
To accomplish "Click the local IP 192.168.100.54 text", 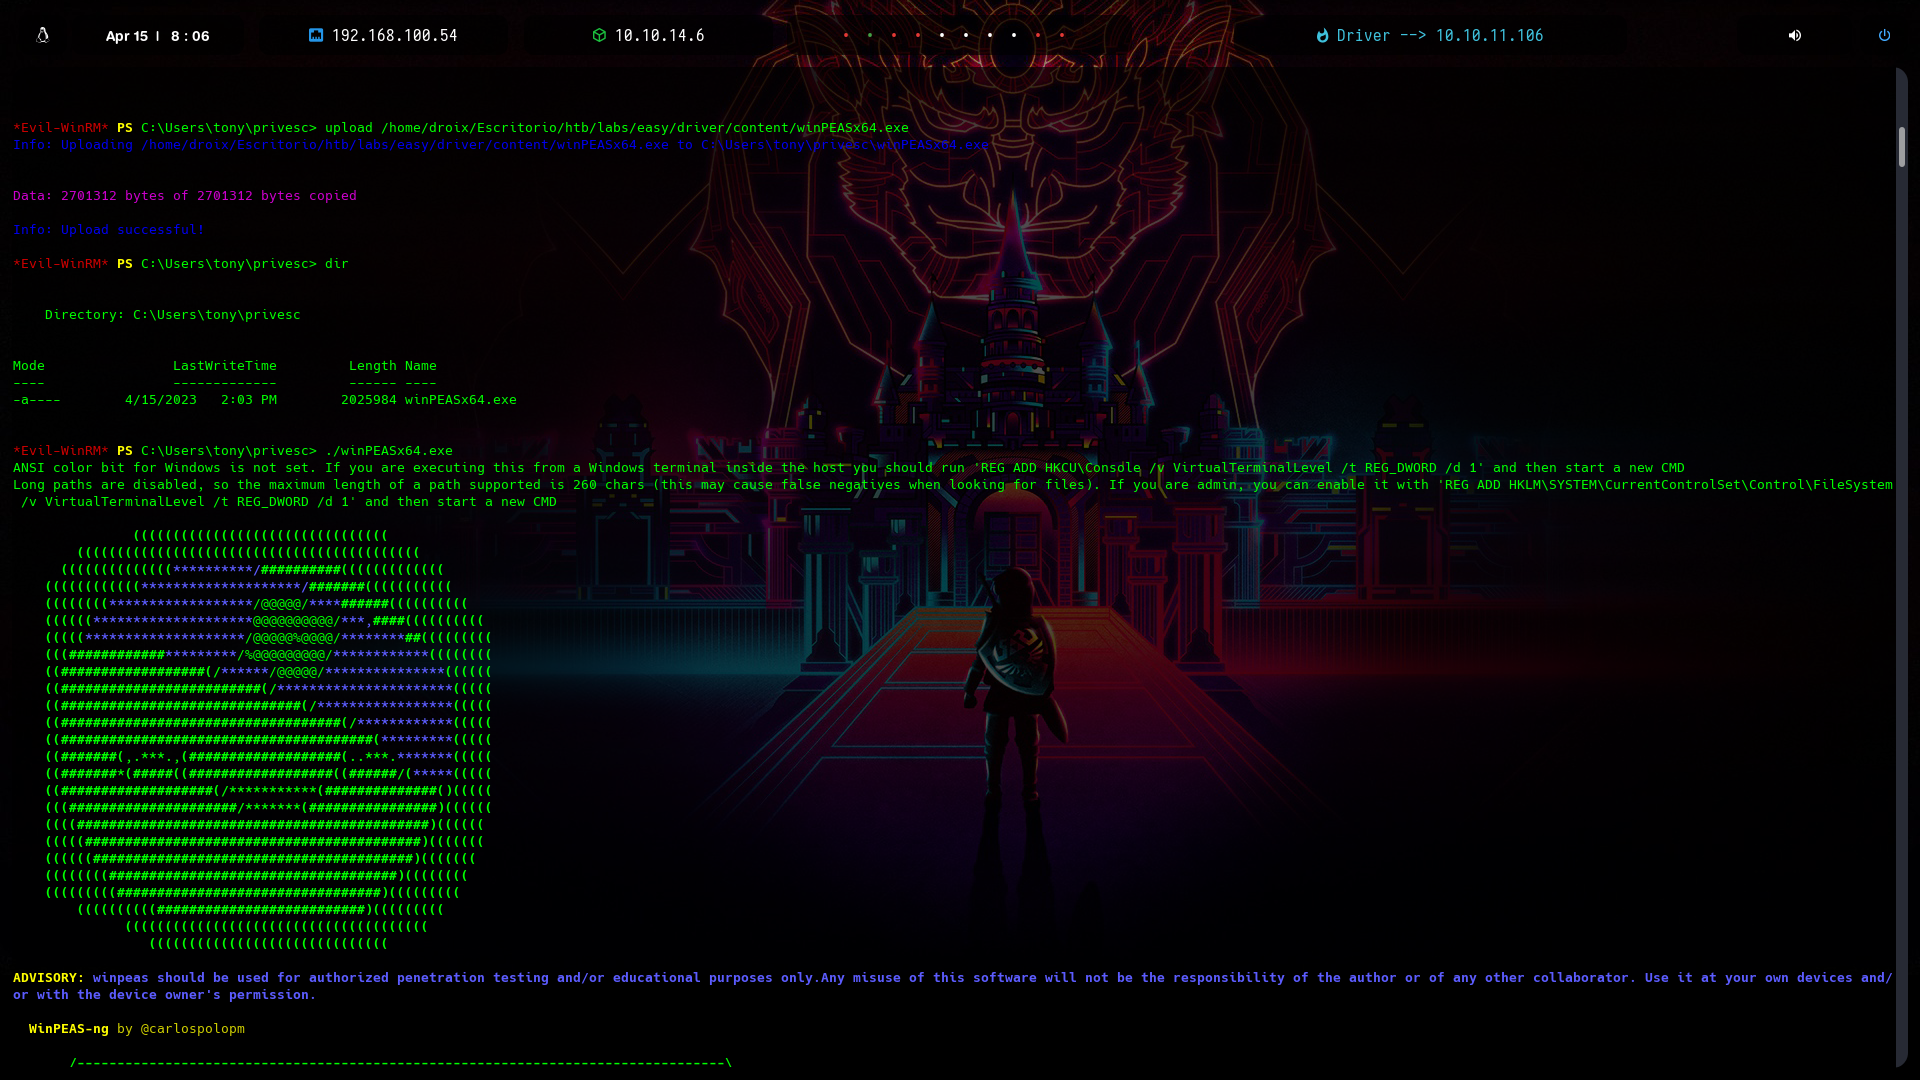I will [394, 35].
